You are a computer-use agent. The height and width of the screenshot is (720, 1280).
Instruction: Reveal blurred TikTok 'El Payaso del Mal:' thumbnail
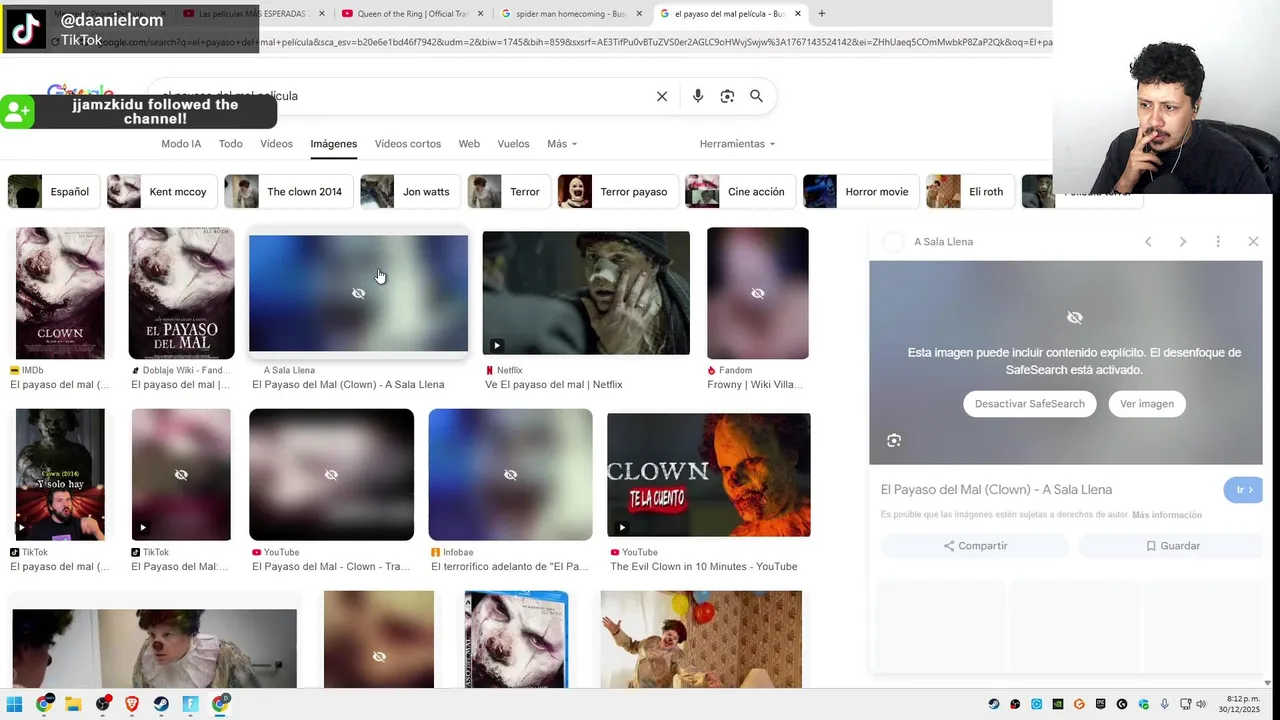click(181, 475)
